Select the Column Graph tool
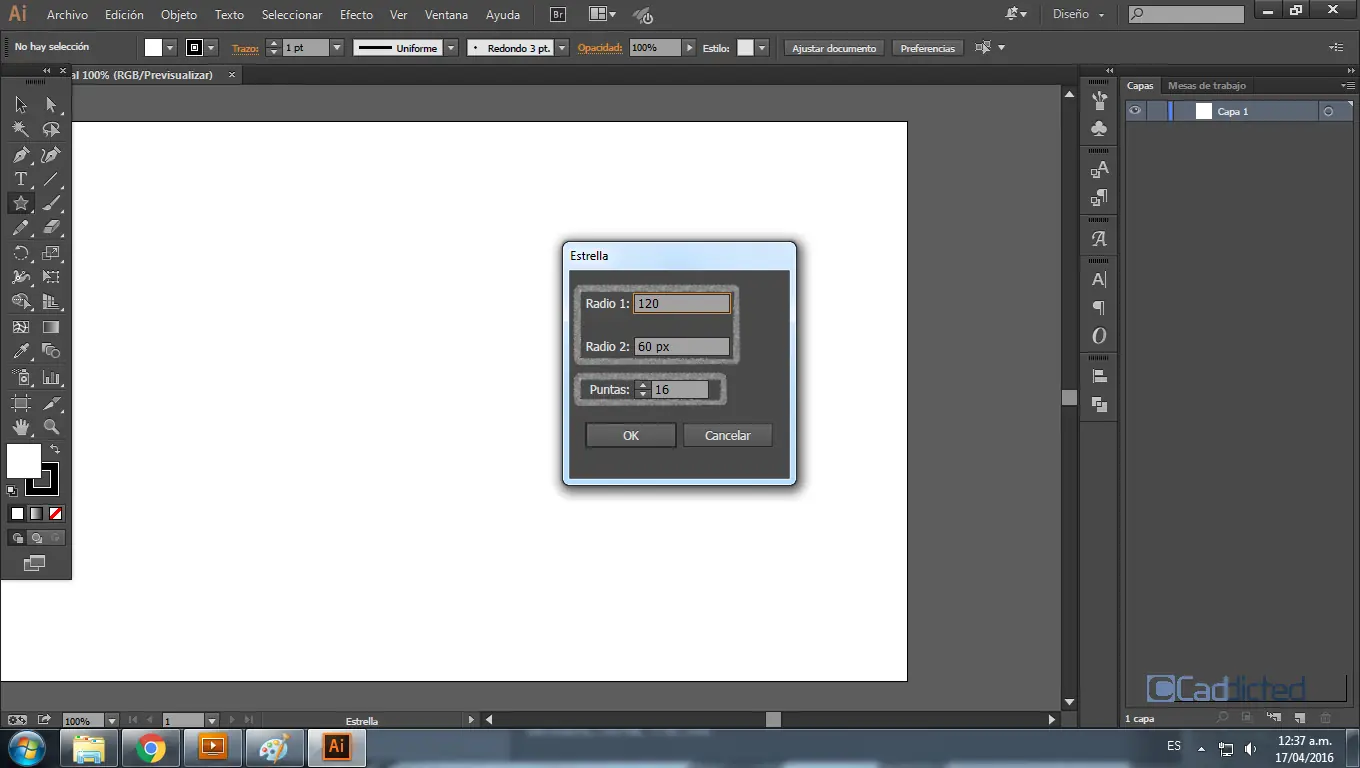 click(x=51, y=378)
